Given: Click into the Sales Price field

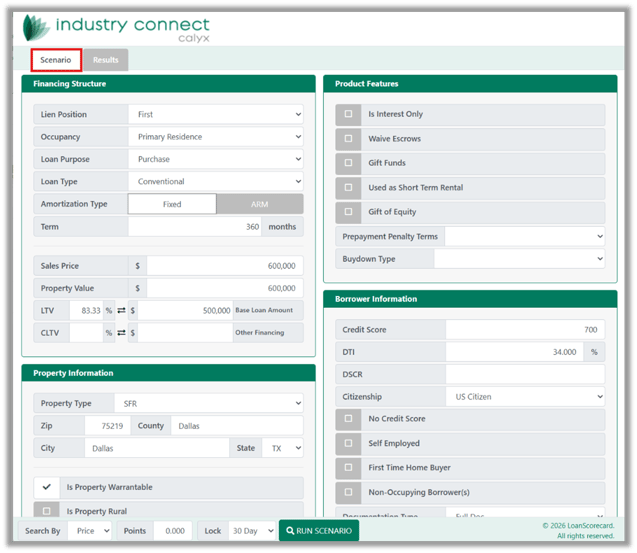Looking at the screenshot, I should click(x=224, y=266).
